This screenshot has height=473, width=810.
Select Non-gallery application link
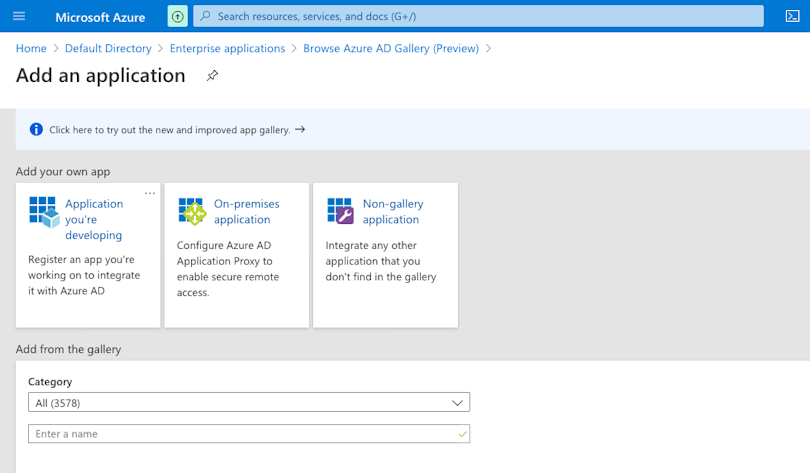click(393, 212)
